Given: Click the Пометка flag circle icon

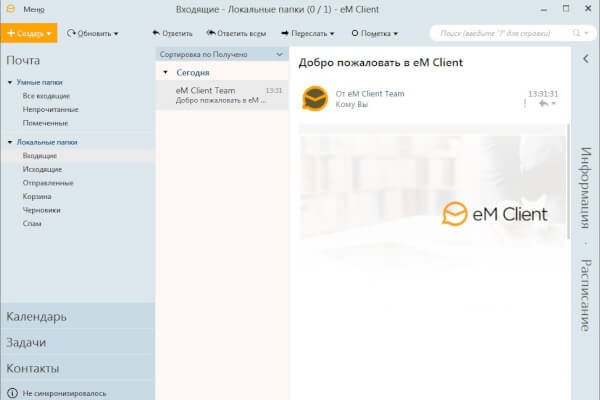Looking at the screenshot, I should point(355,33).
